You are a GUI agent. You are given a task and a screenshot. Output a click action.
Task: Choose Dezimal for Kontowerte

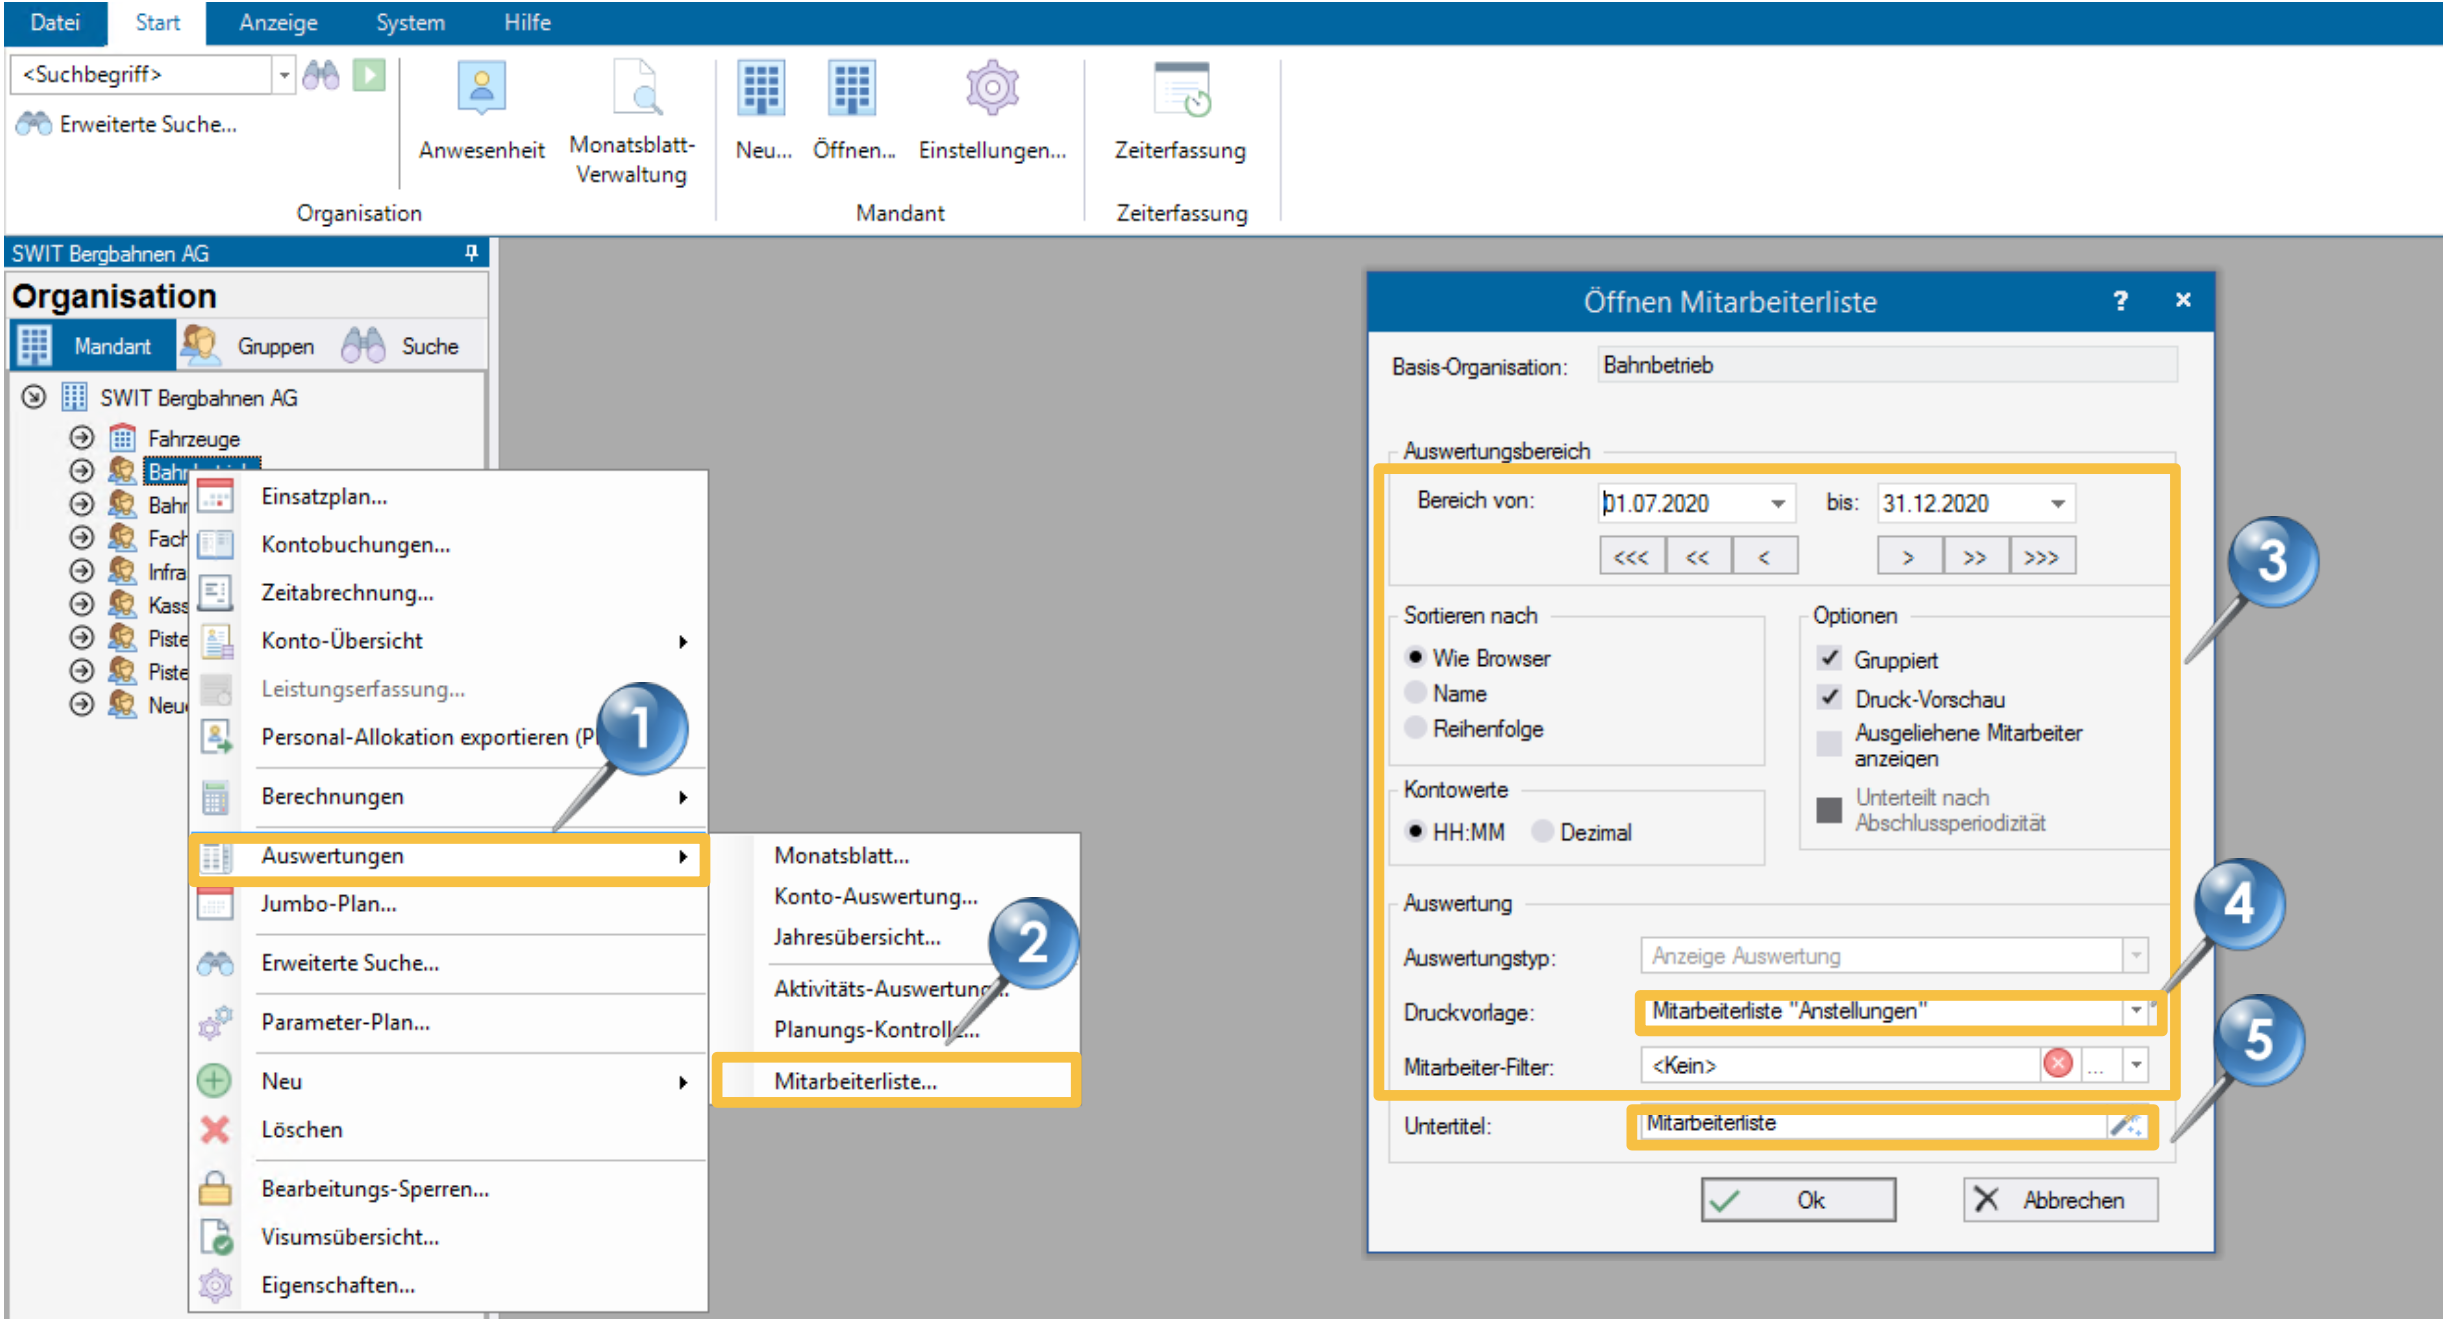coord(1543,831)
